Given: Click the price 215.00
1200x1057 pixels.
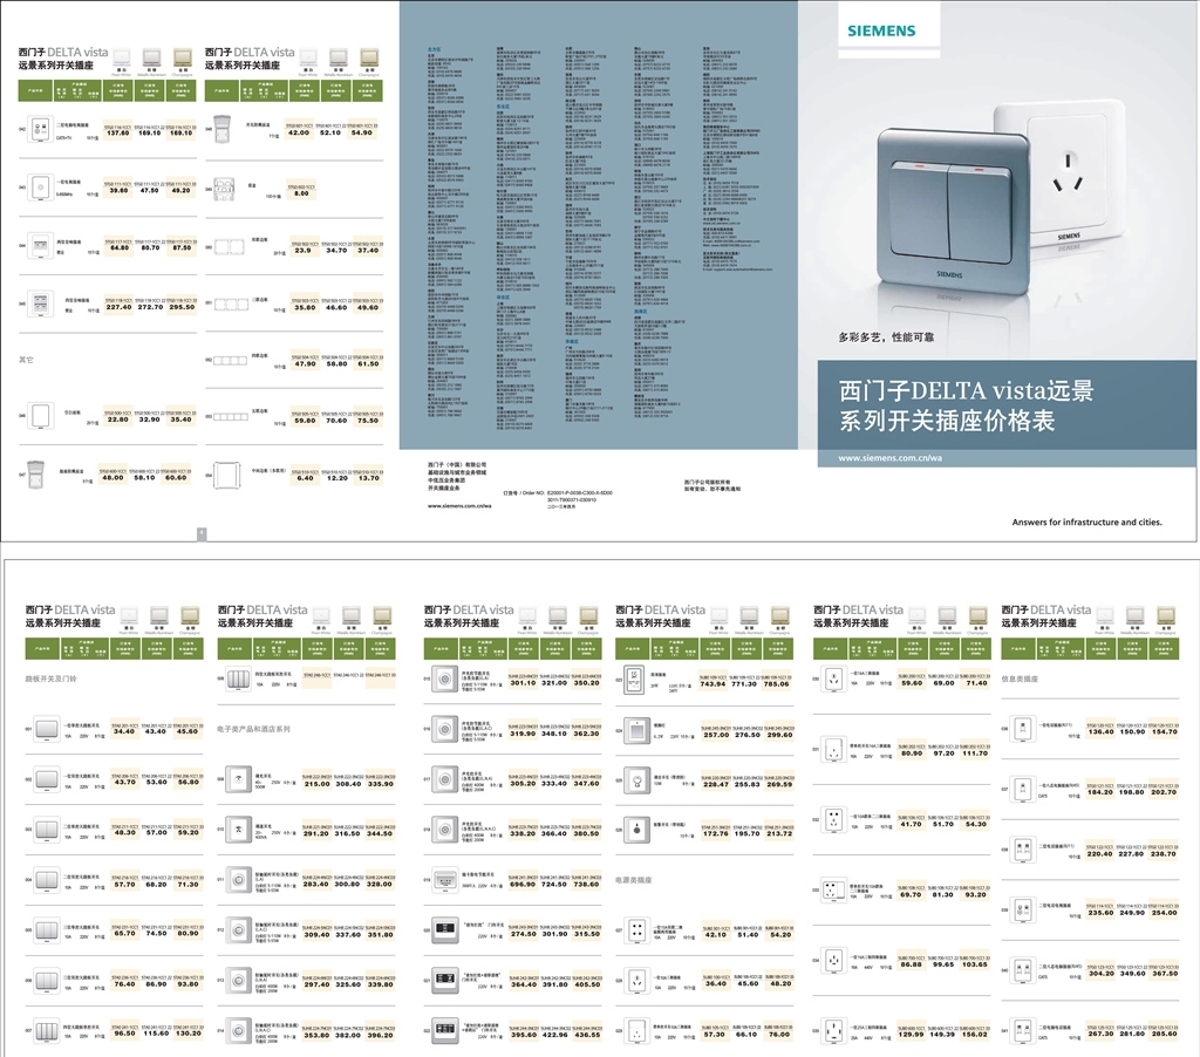Looking at the screenshot, I should [x=316, y=784].
